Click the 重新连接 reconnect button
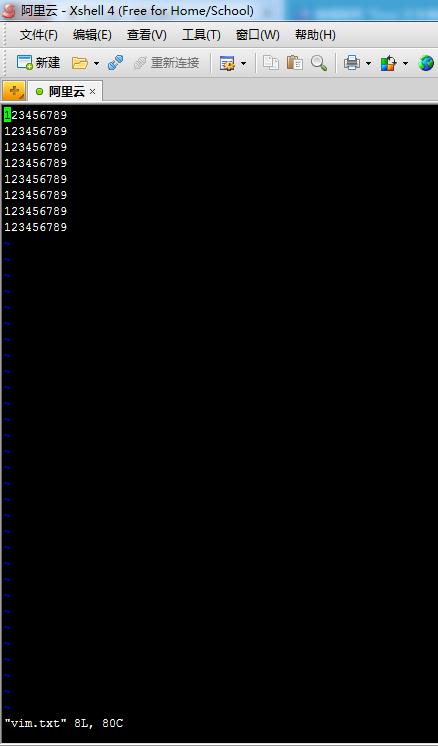The width and height of the screenshot is (438, 746). pos(167,62)
